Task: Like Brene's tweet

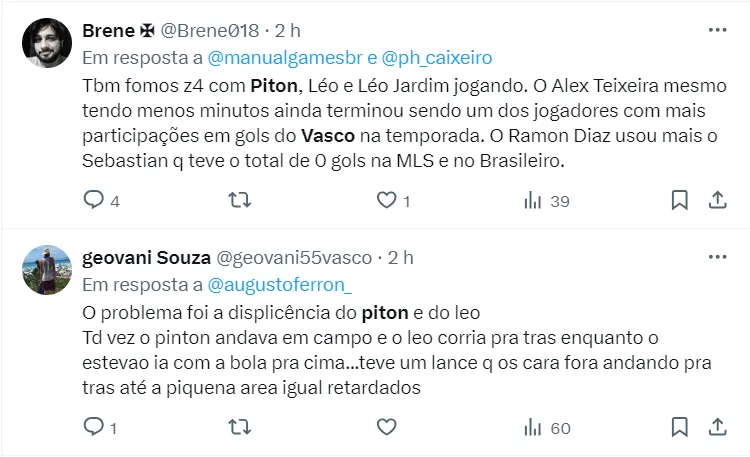Action: coord(386,201)
